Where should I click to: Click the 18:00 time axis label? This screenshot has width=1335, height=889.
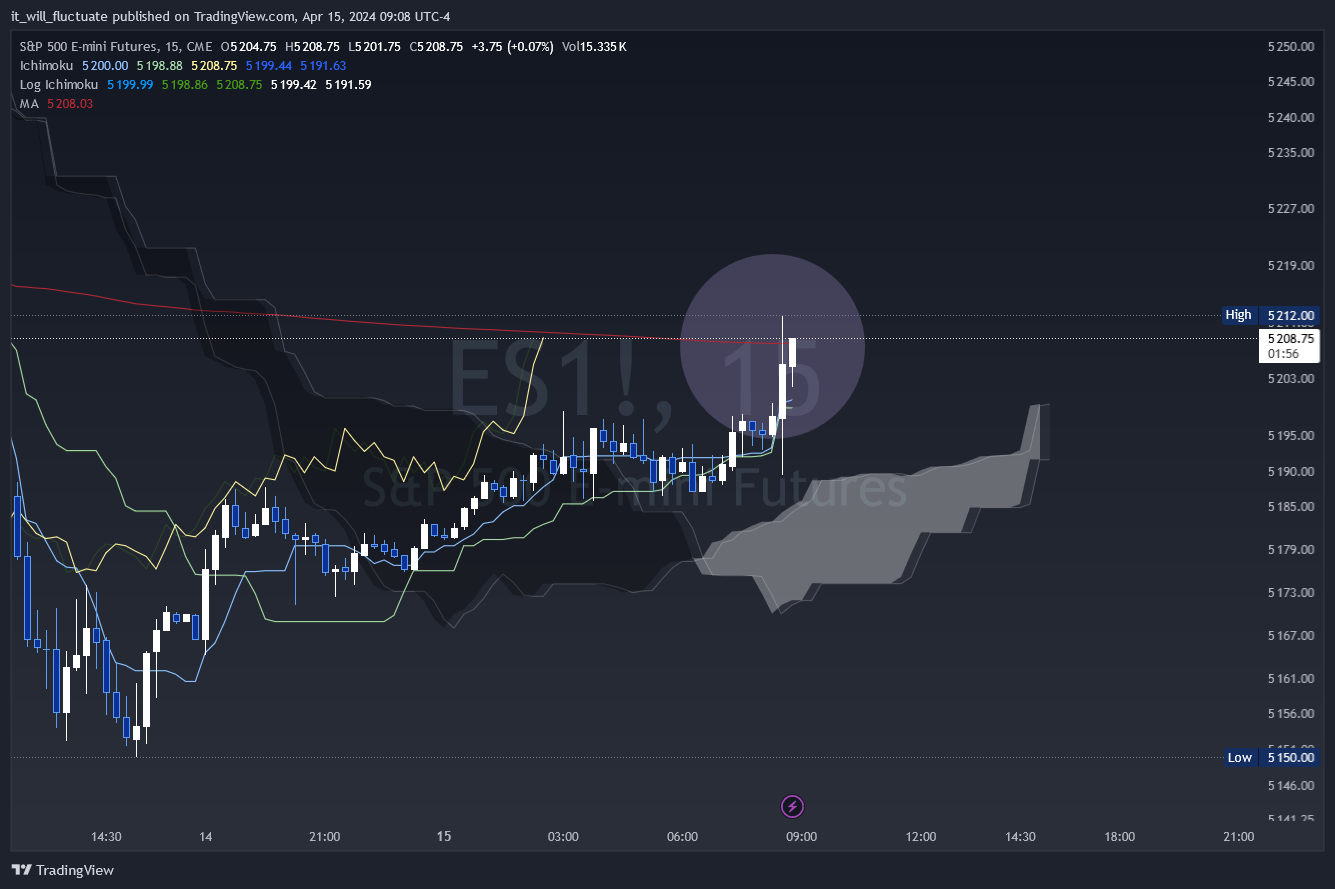1119,837
